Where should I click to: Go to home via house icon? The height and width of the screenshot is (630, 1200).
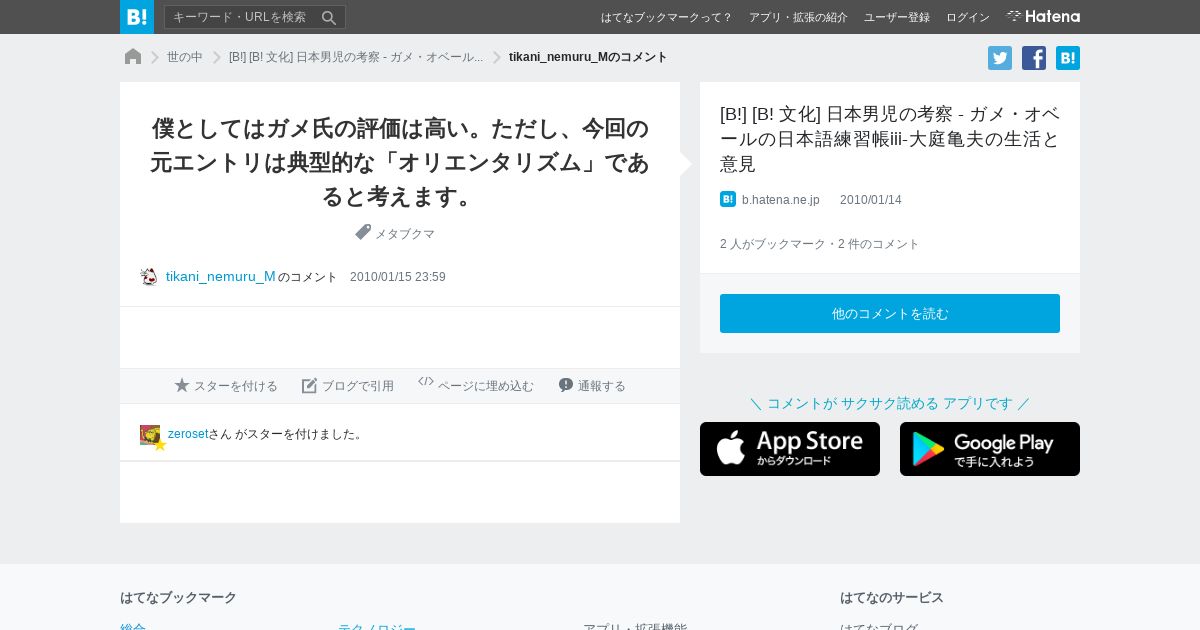click(x=133, y=57)
